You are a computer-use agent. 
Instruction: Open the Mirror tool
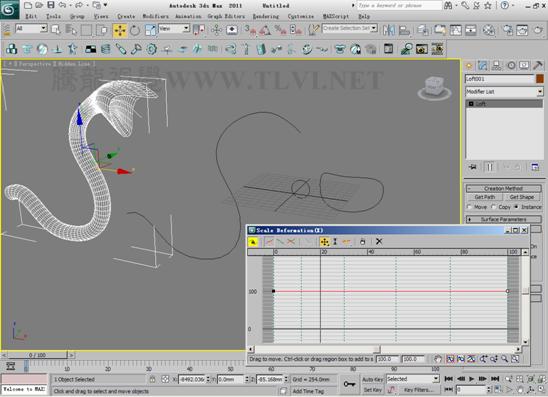(x=388, y=30)
